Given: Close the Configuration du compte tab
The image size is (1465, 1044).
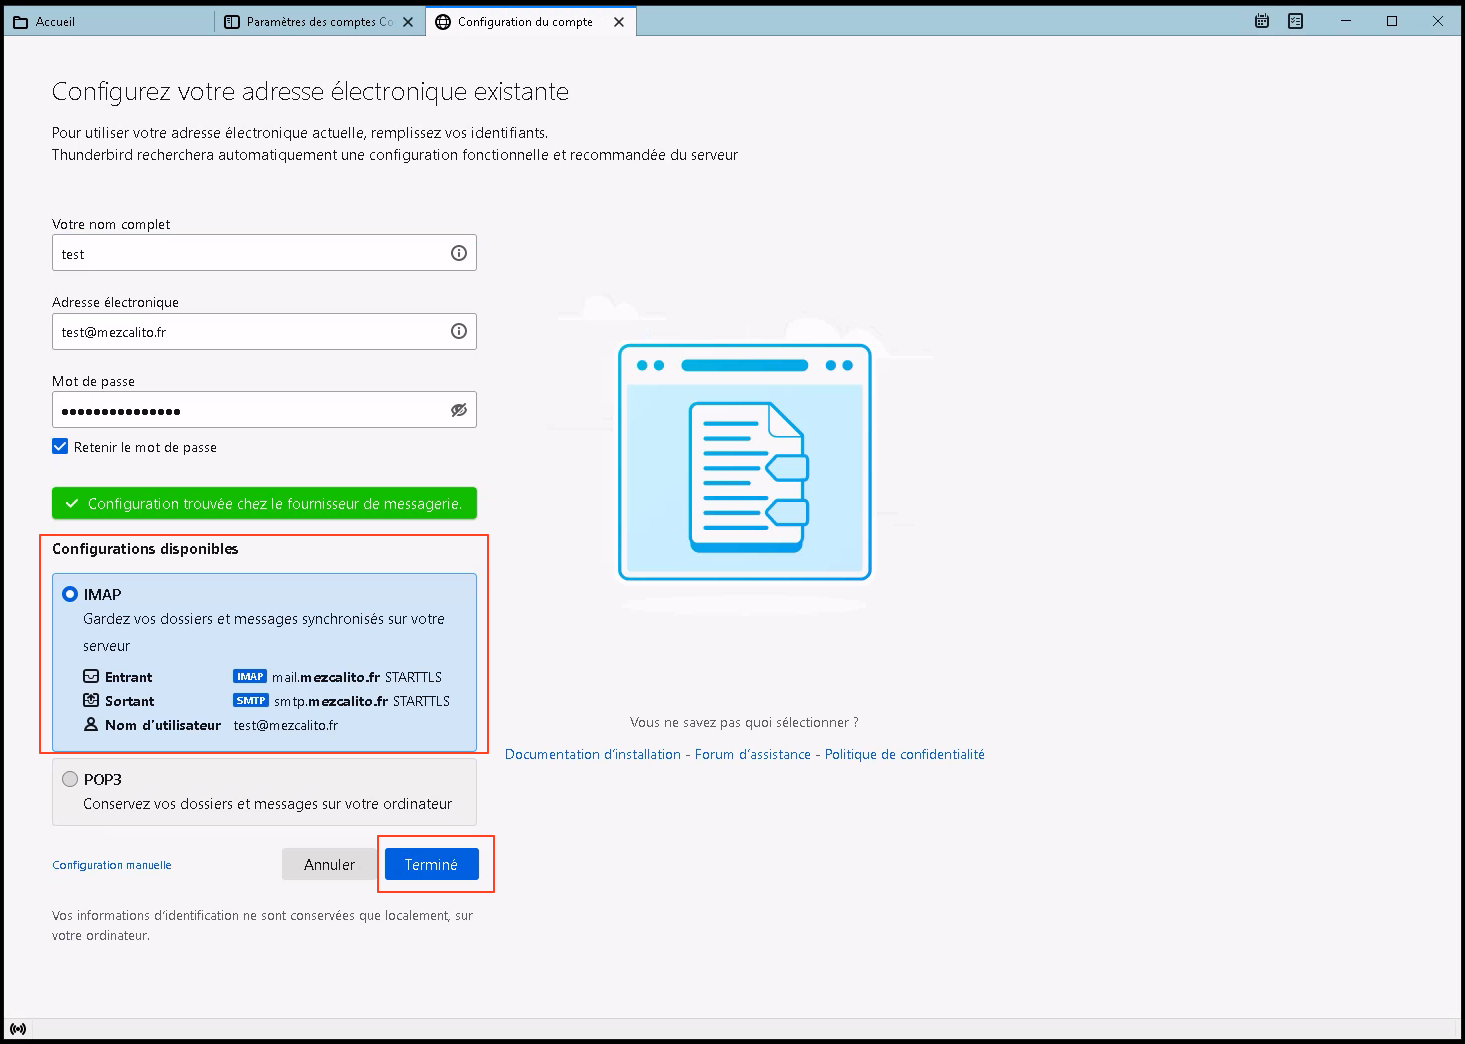Looking at the screenshot, I should coord(619,22).
